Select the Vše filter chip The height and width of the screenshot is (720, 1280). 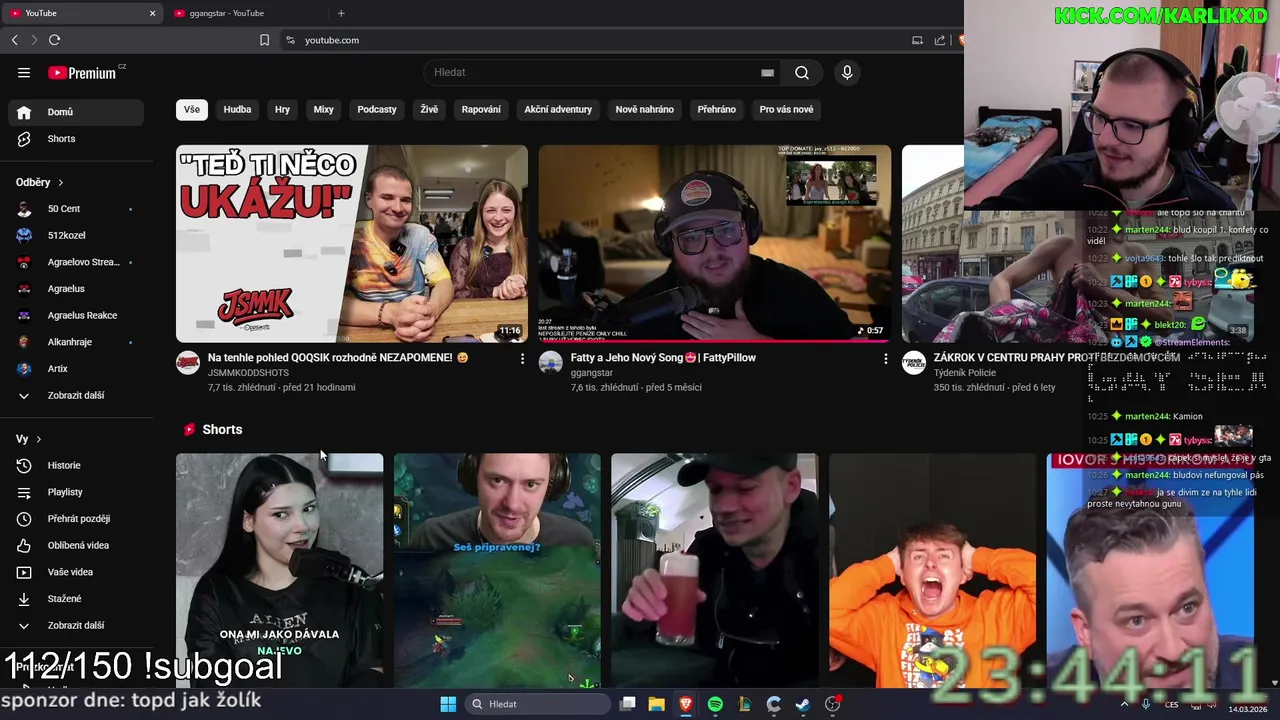click(191, 109)
